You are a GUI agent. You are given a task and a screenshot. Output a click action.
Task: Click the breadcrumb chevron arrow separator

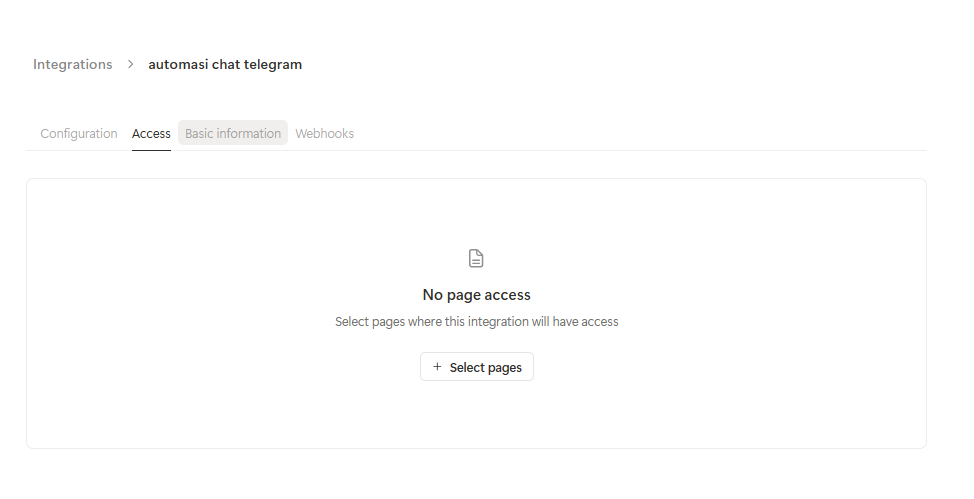click(x=130, y=65)
